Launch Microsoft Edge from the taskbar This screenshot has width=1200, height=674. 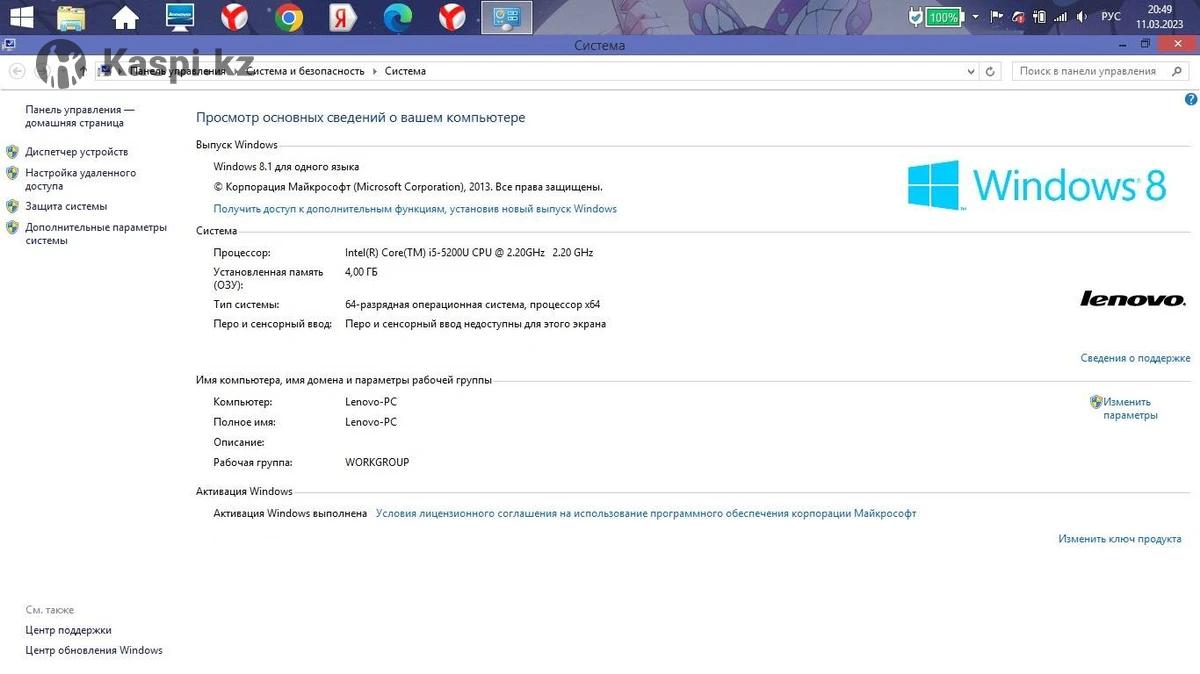click(x=398, y=17)
